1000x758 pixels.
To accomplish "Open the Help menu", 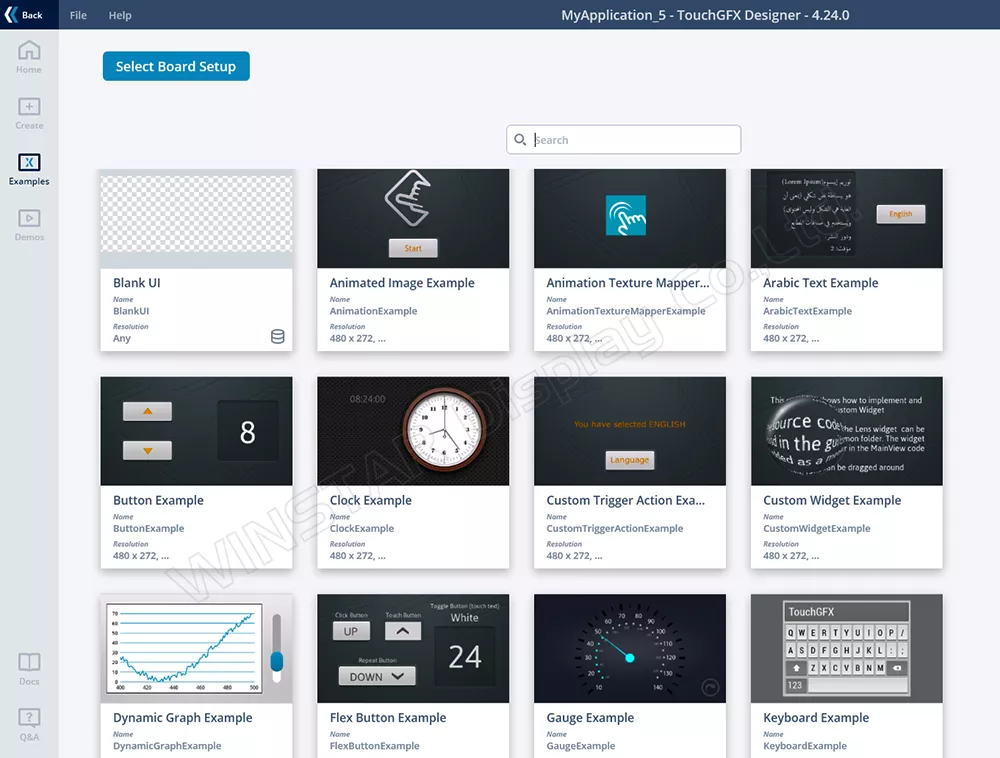I will pos(120,15).
